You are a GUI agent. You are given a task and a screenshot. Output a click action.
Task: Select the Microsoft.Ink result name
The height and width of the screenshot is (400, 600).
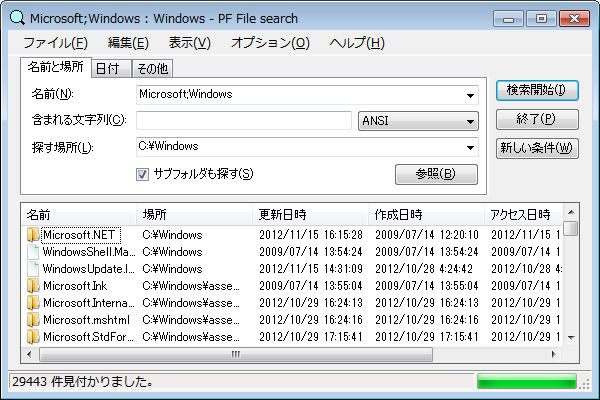click(x=75, y=286)
